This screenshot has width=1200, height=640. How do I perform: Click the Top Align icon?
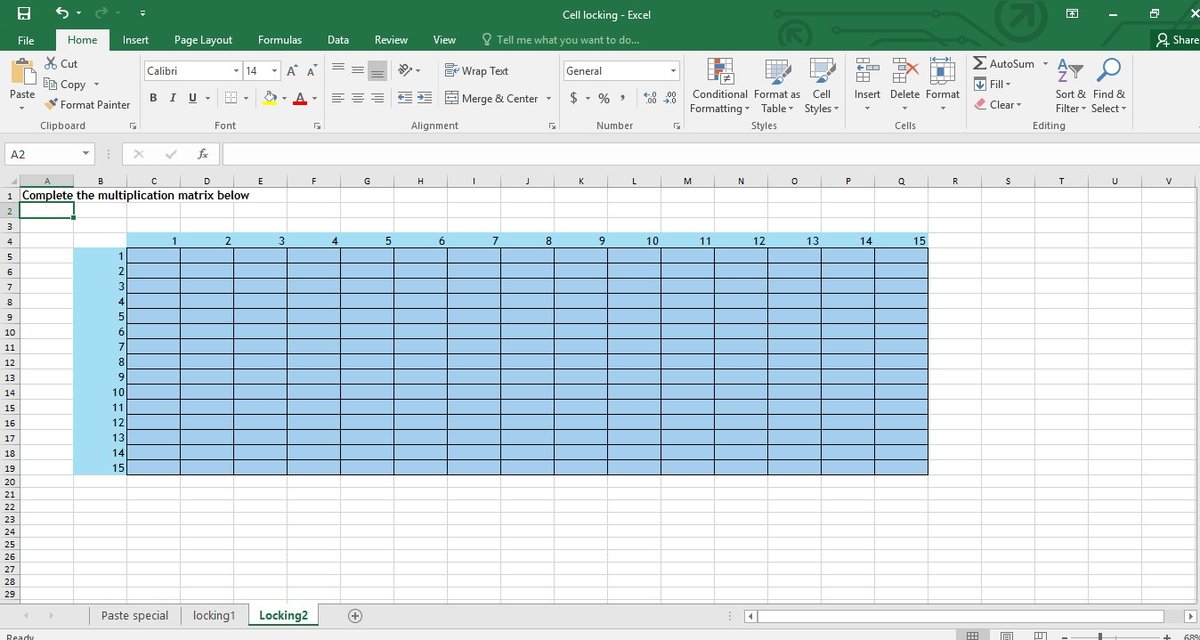coord(339,70)
